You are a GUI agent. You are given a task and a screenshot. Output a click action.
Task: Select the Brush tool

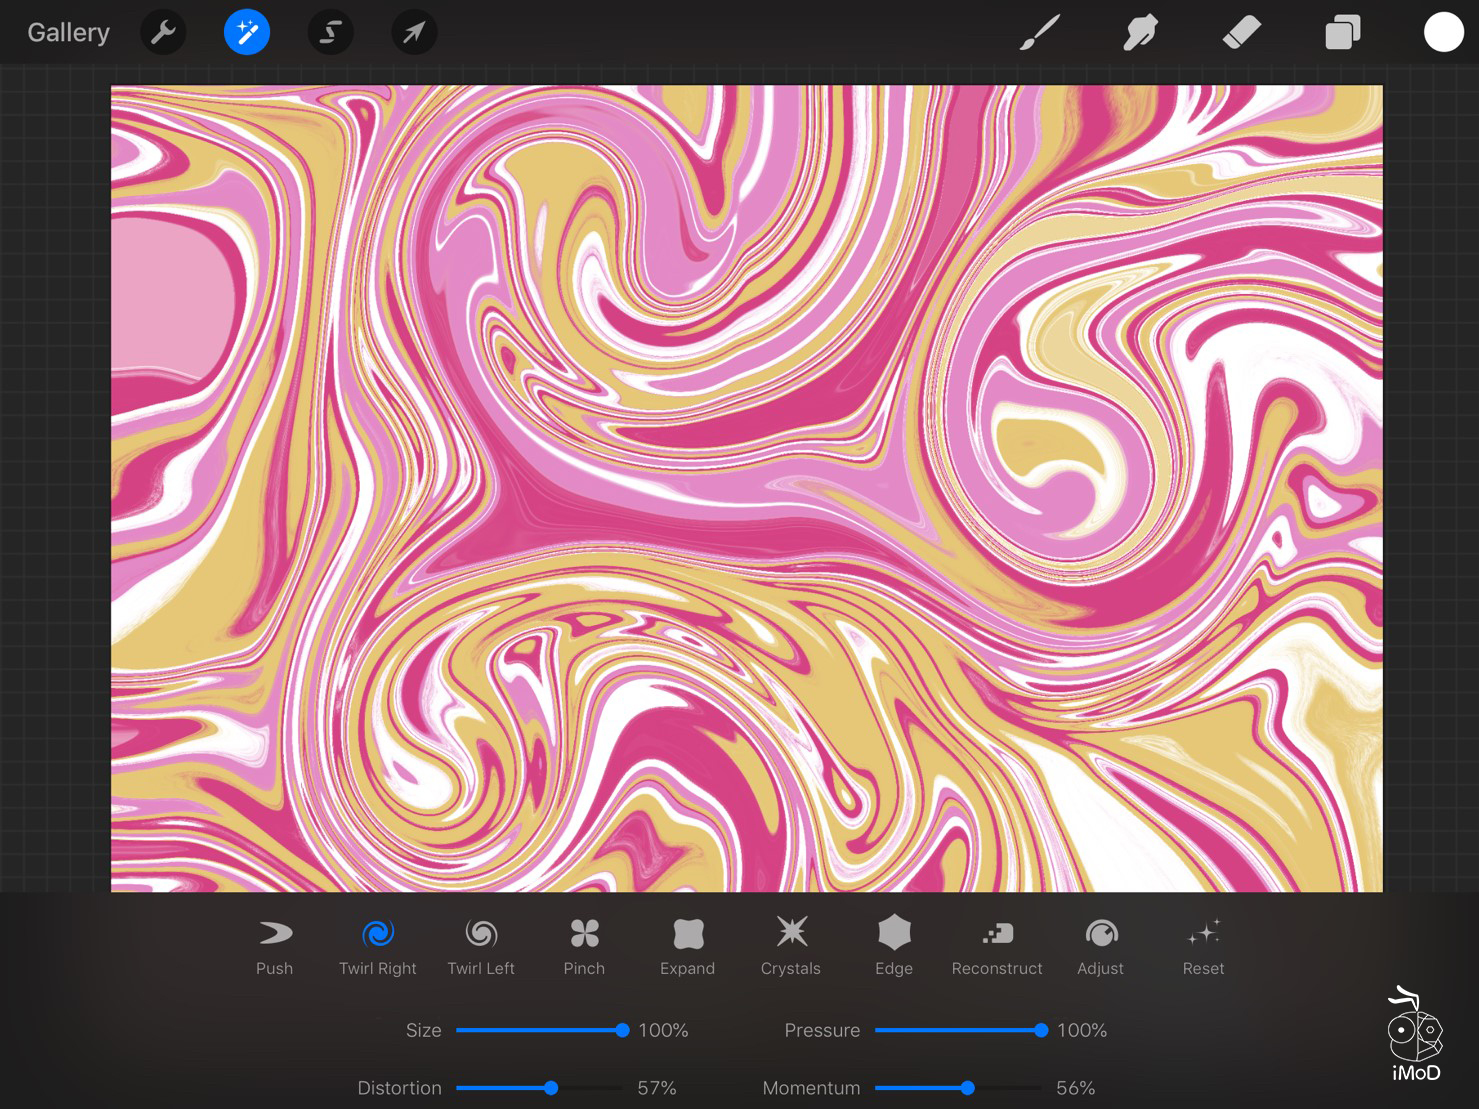point(1040,33)
